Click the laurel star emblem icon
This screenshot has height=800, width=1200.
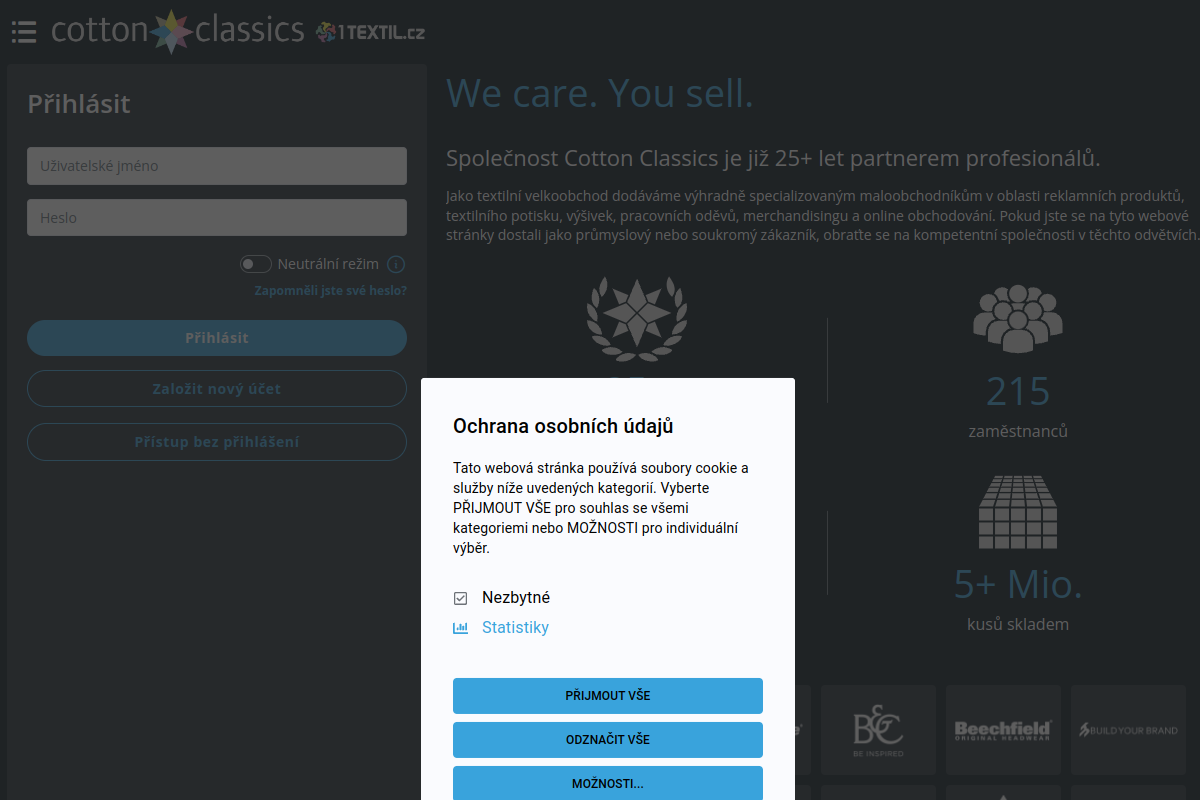(x=636, y=319)
